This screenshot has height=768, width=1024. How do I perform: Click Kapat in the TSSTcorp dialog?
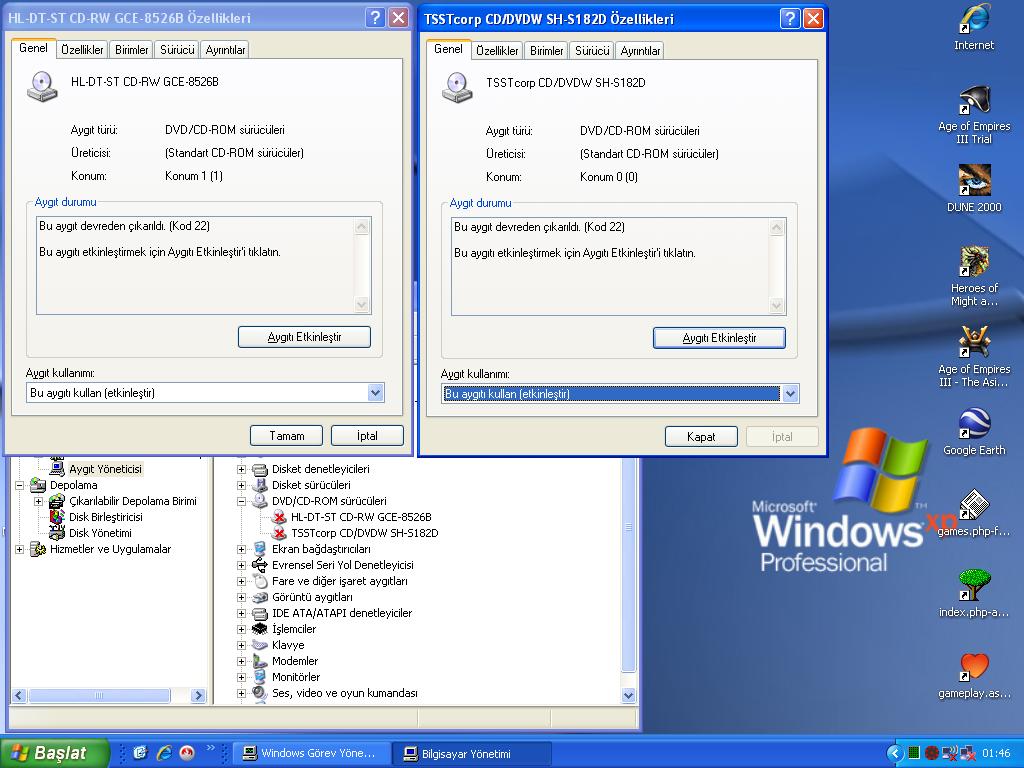[701, 437]
